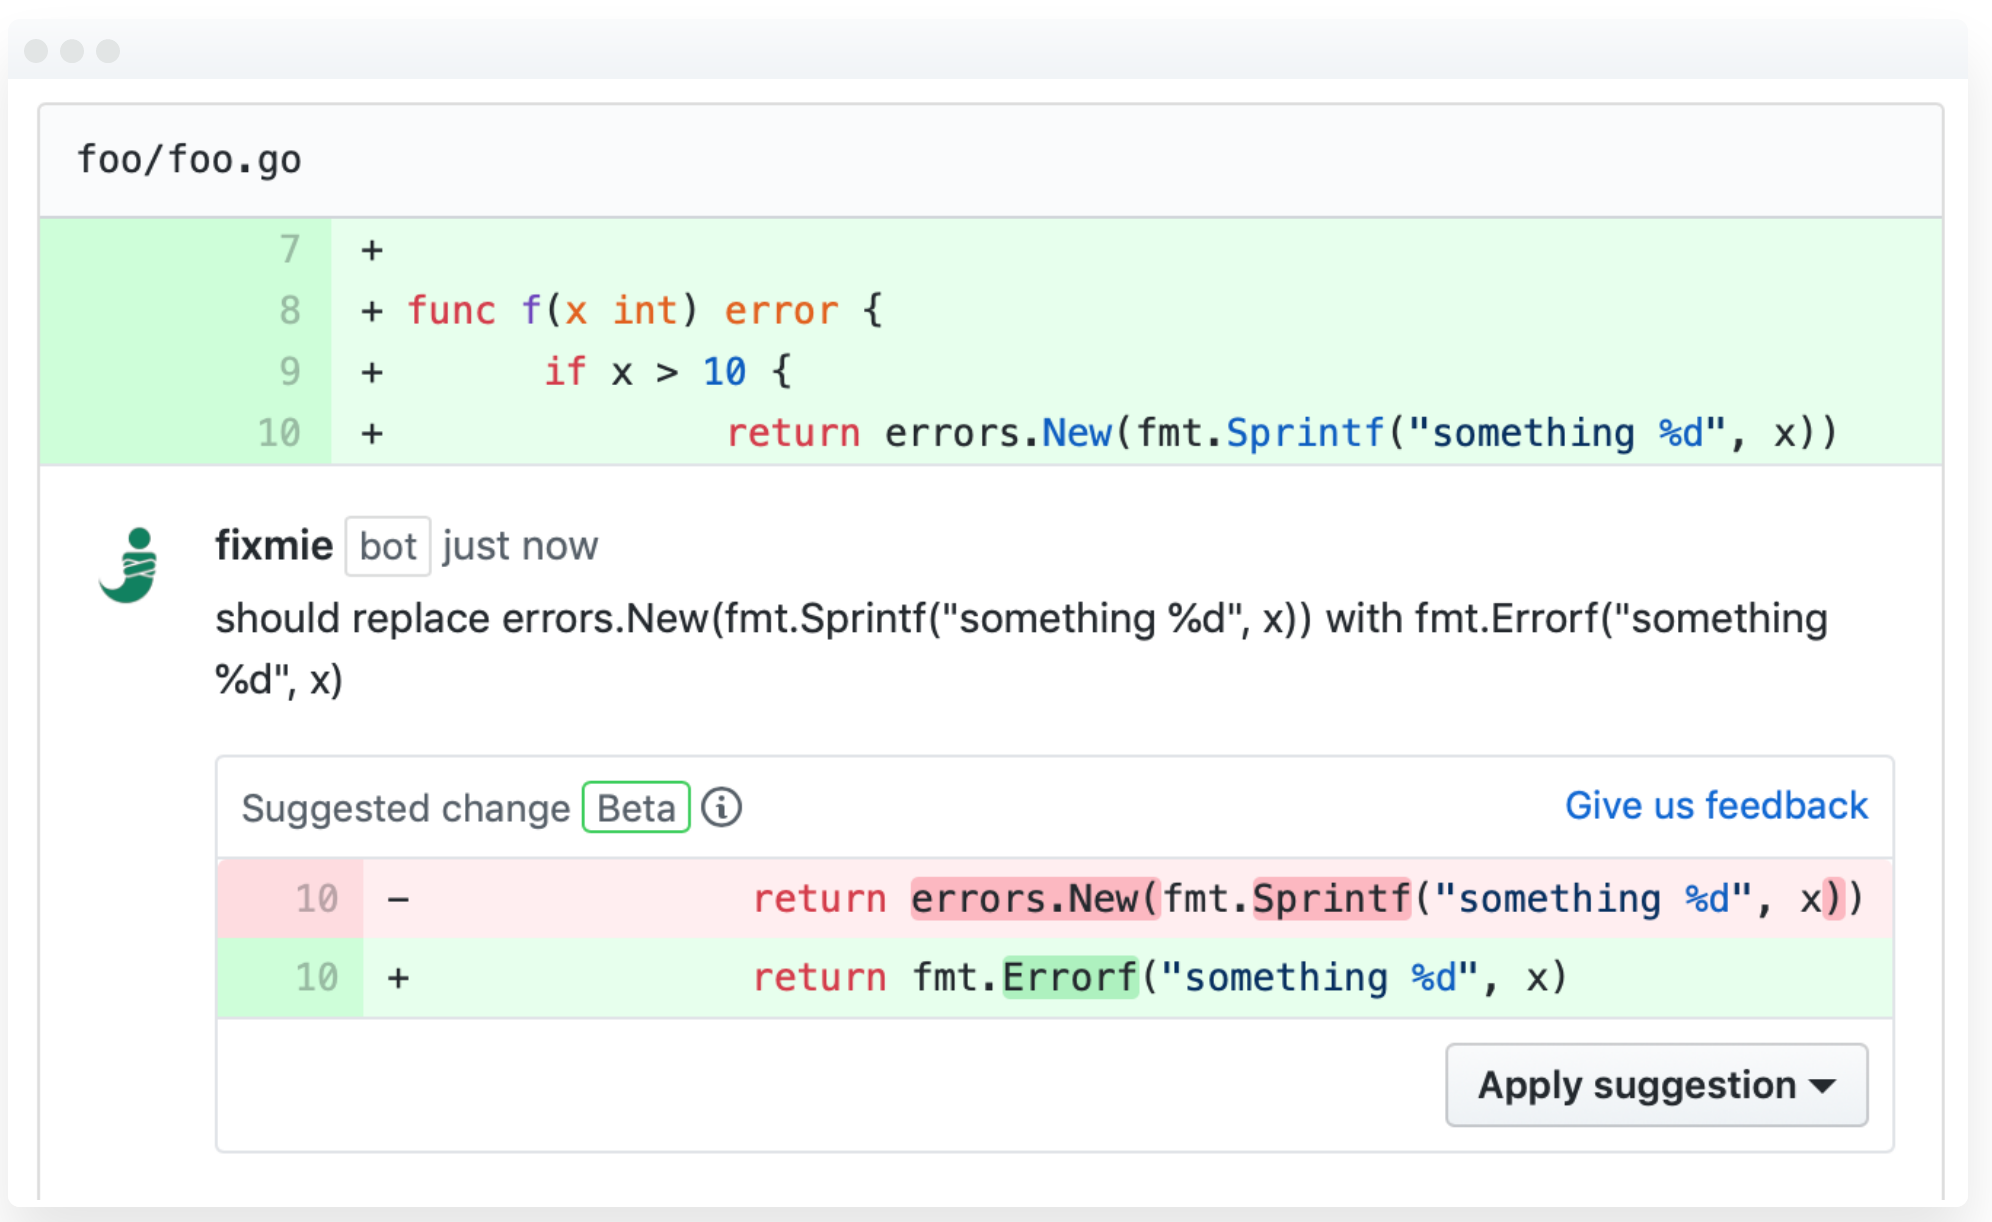The image size is (1992, 1222).
Task: Click the gray minimize window dot
Action: 72,50
